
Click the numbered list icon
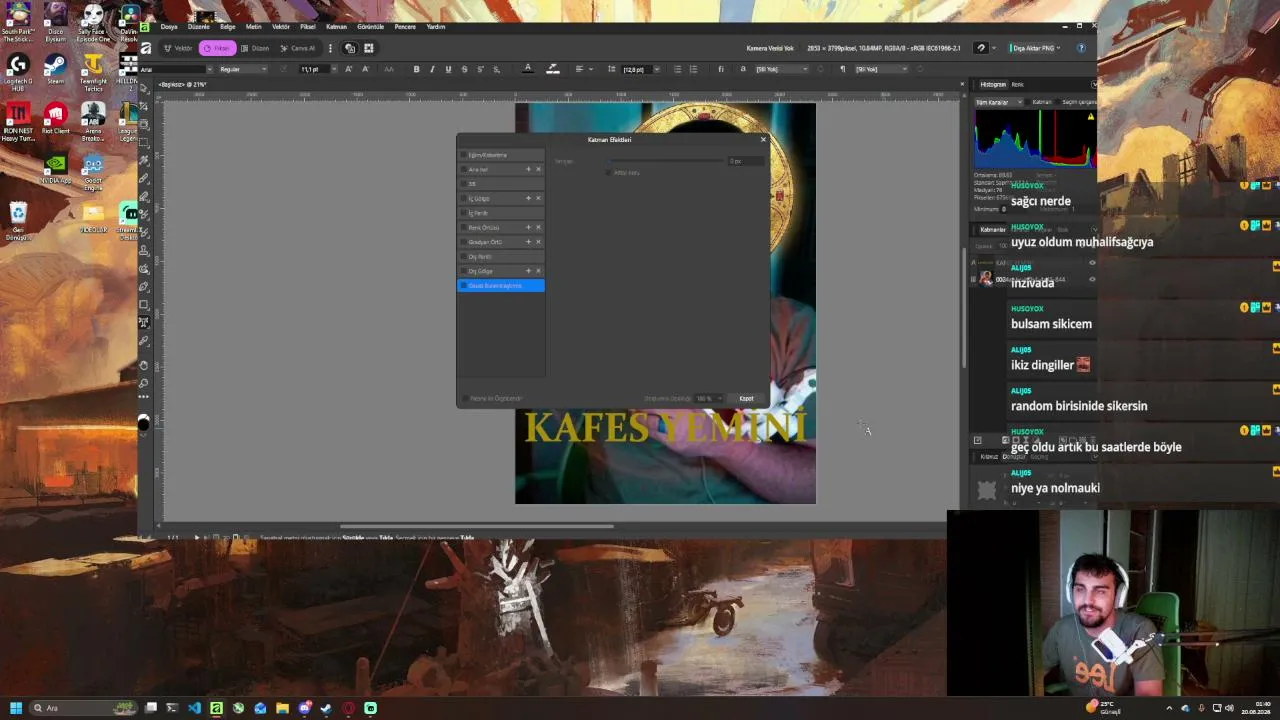click(693, 69)
